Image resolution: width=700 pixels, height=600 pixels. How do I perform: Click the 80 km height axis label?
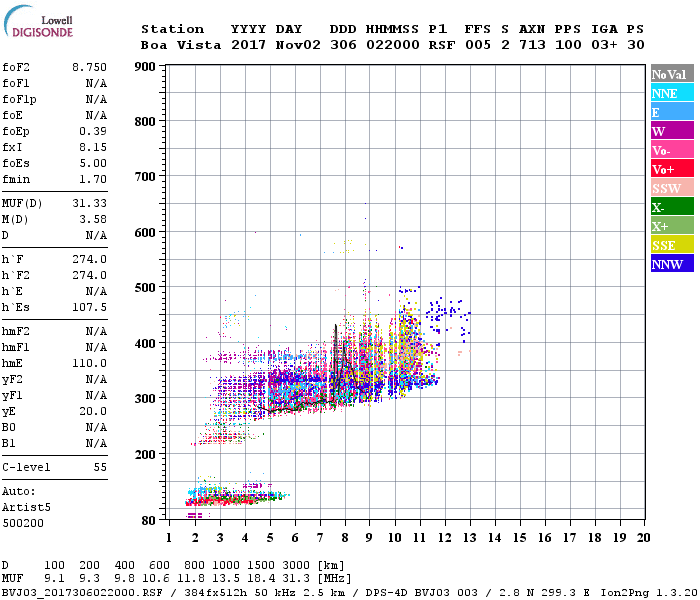point(149,521)
